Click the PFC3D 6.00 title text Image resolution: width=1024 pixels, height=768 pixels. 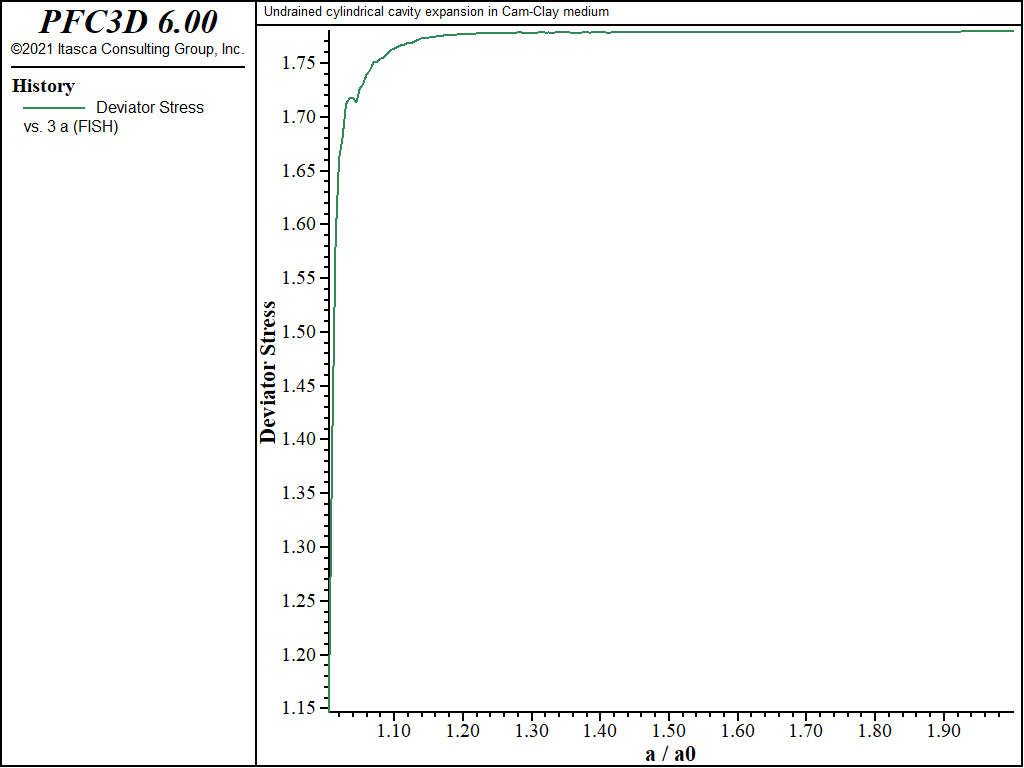pyautogui.click(x=128, y=22)
